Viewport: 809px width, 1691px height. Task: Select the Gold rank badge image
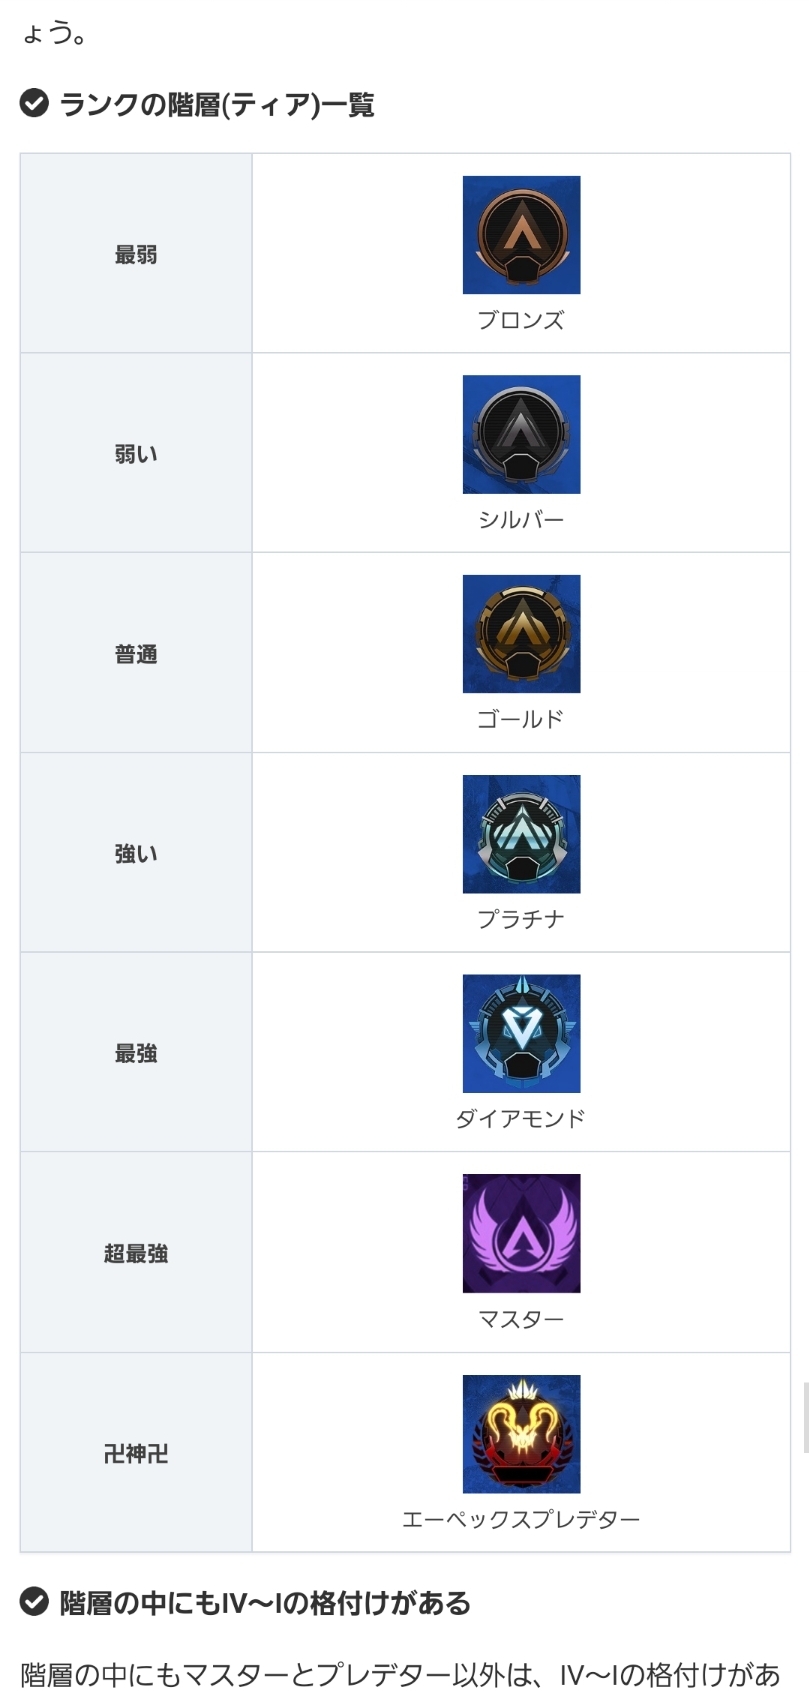click(x=521, y=634)
